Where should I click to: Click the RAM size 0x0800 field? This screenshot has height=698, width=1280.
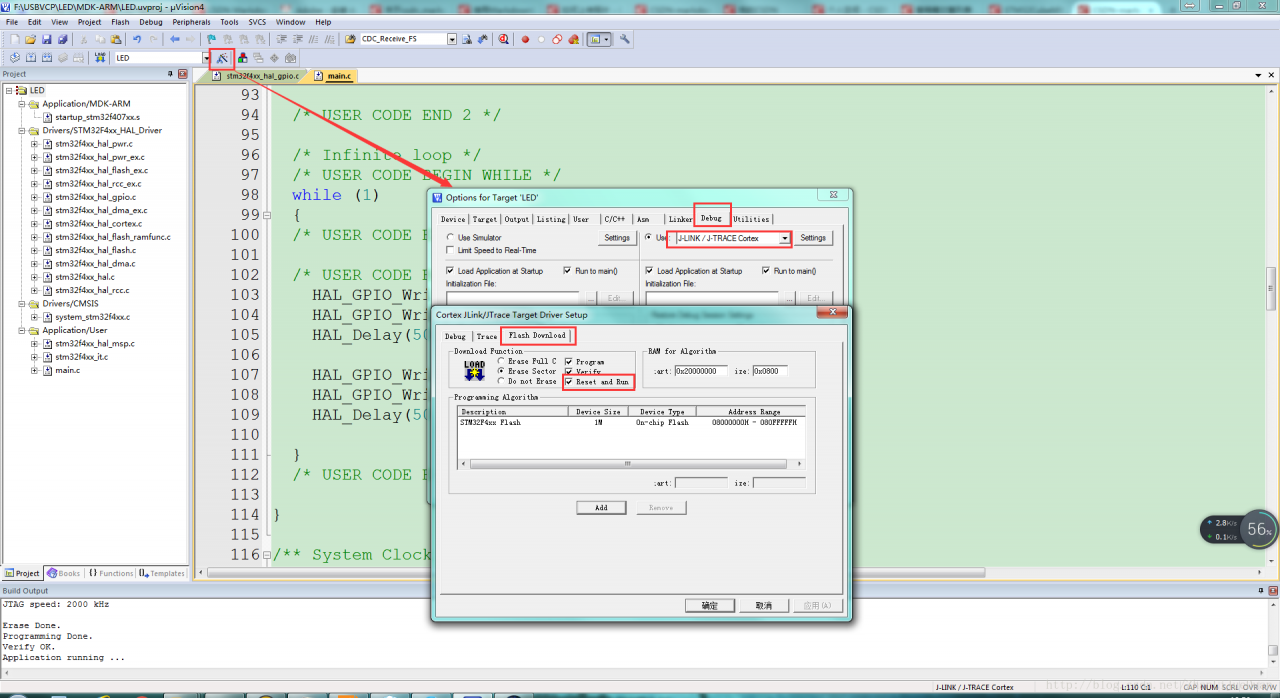pos(770,371)
